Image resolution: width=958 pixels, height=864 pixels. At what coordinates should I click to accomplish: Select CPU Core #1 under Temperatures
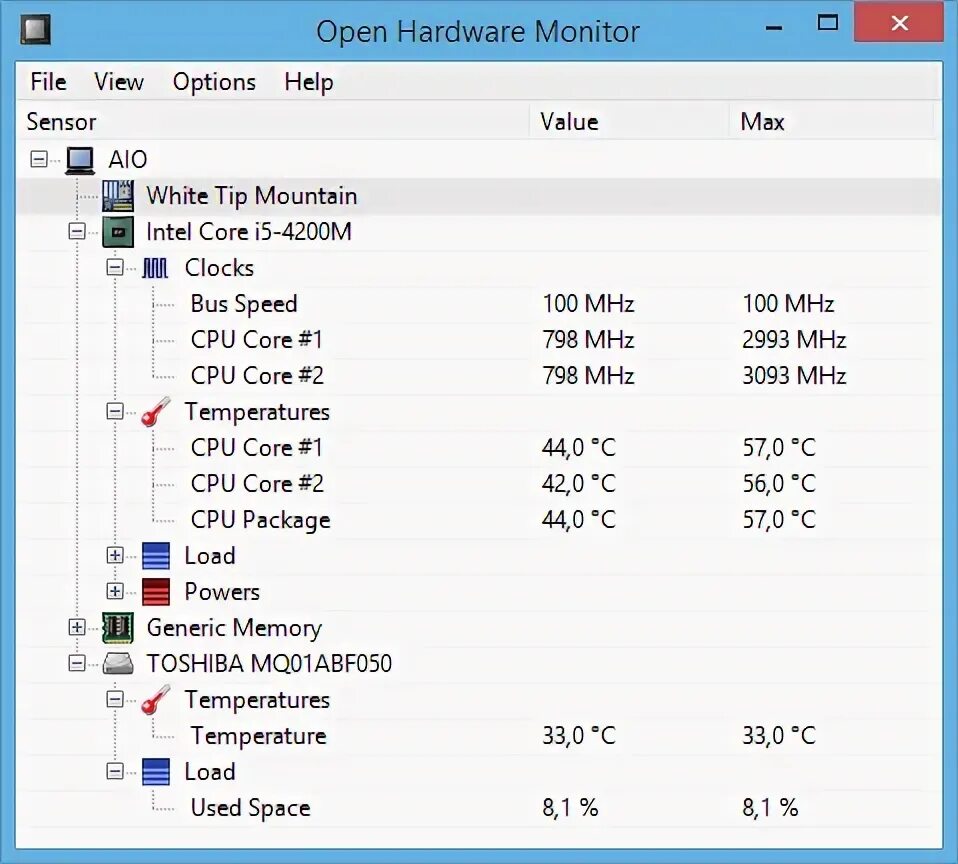click(x=478, y=448)
